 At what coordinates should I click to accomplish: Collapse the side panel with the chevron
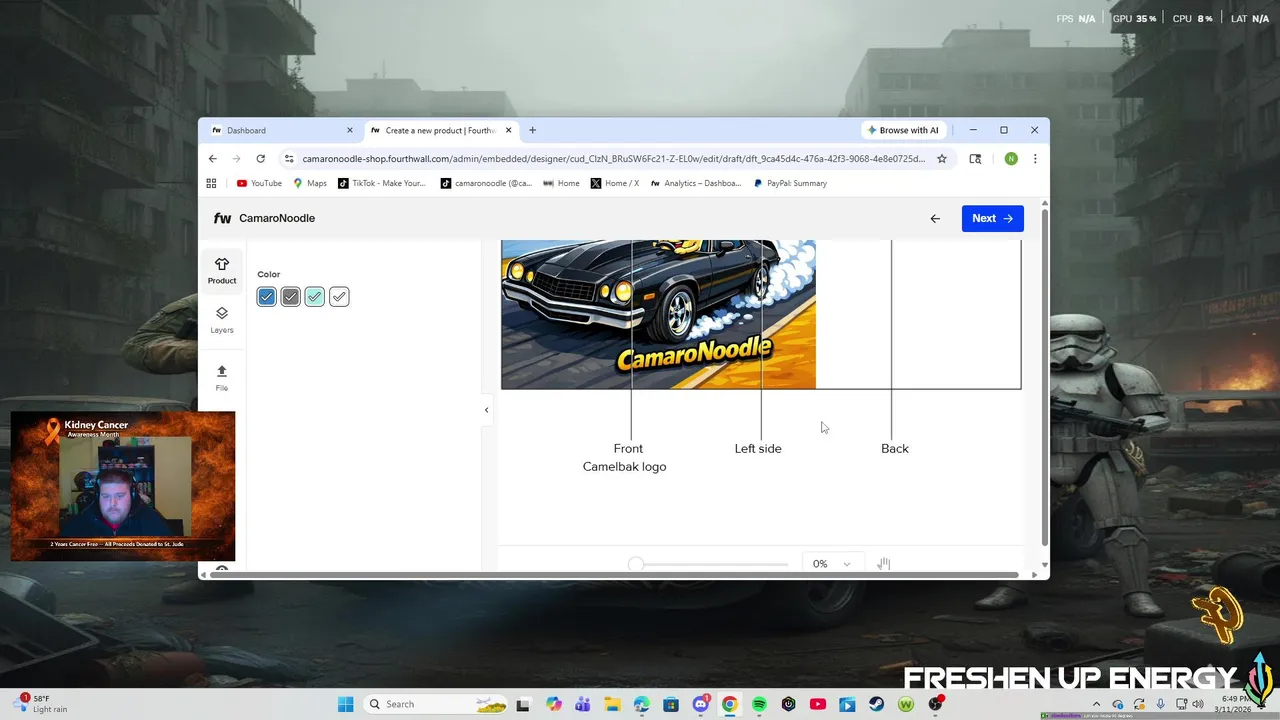(x=487, y=410)
